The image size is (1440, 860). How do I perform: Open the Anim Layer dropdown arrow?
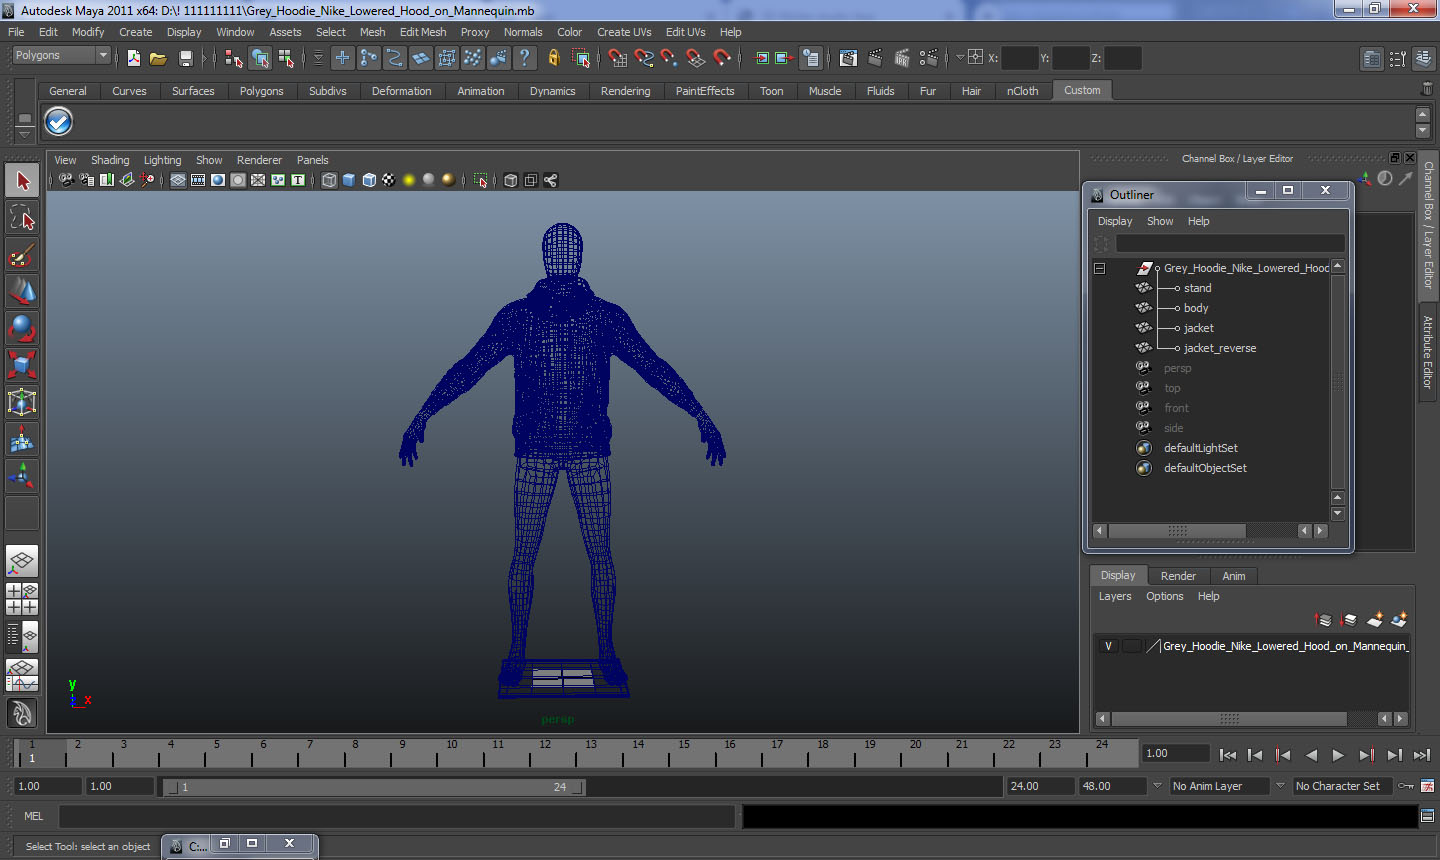1157,786
